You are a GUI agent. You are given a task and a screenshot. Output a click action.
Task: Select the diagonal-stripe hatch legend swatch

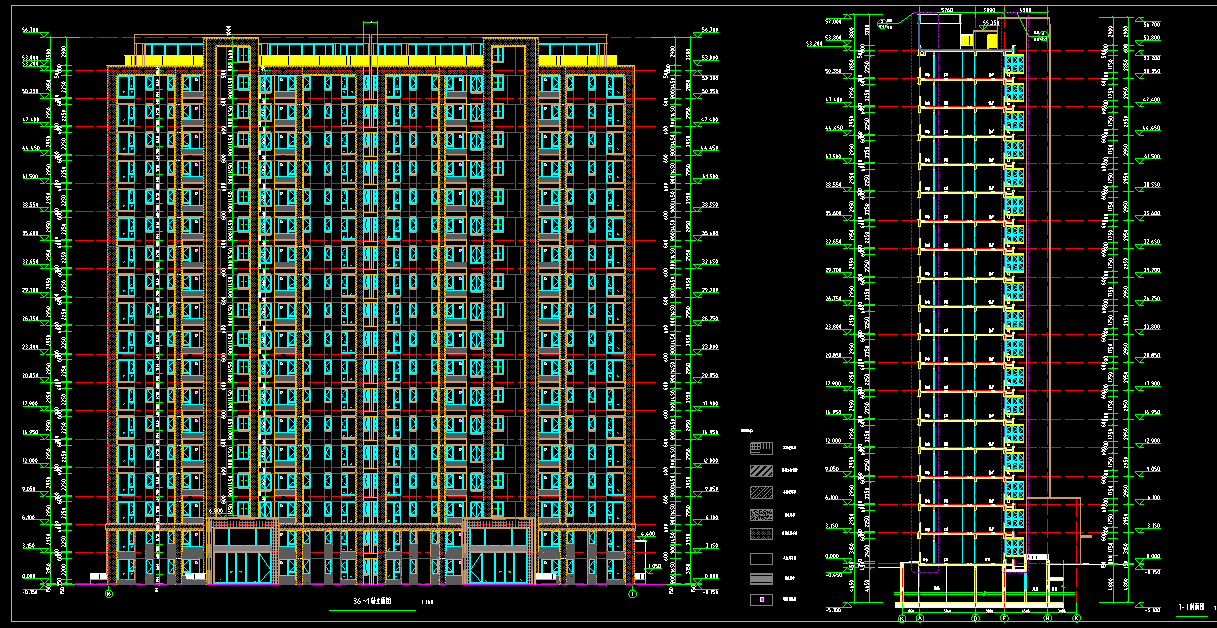761,469
